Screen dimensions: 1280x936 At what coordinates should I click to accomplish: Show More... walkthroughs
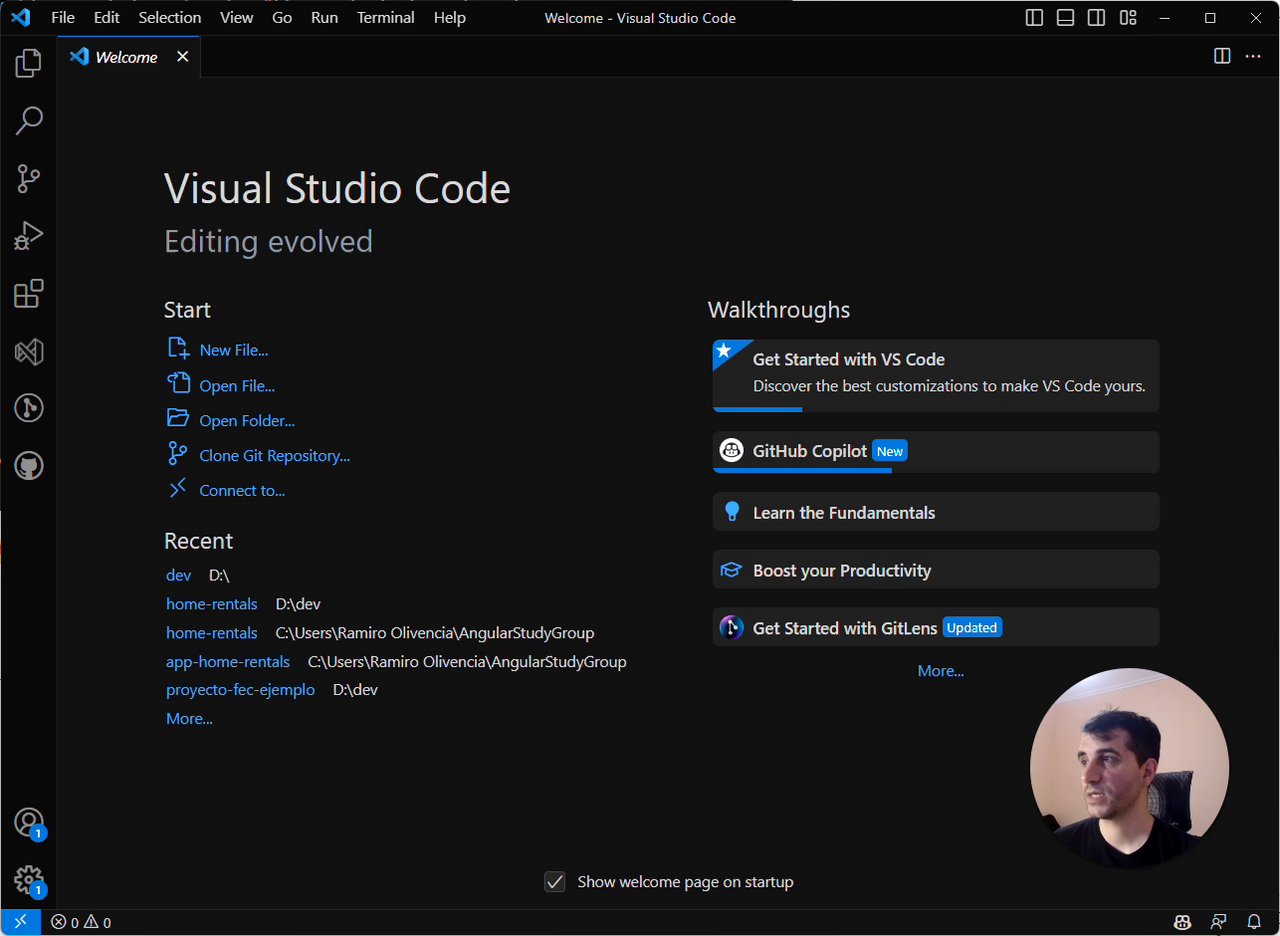click(941, 671)
